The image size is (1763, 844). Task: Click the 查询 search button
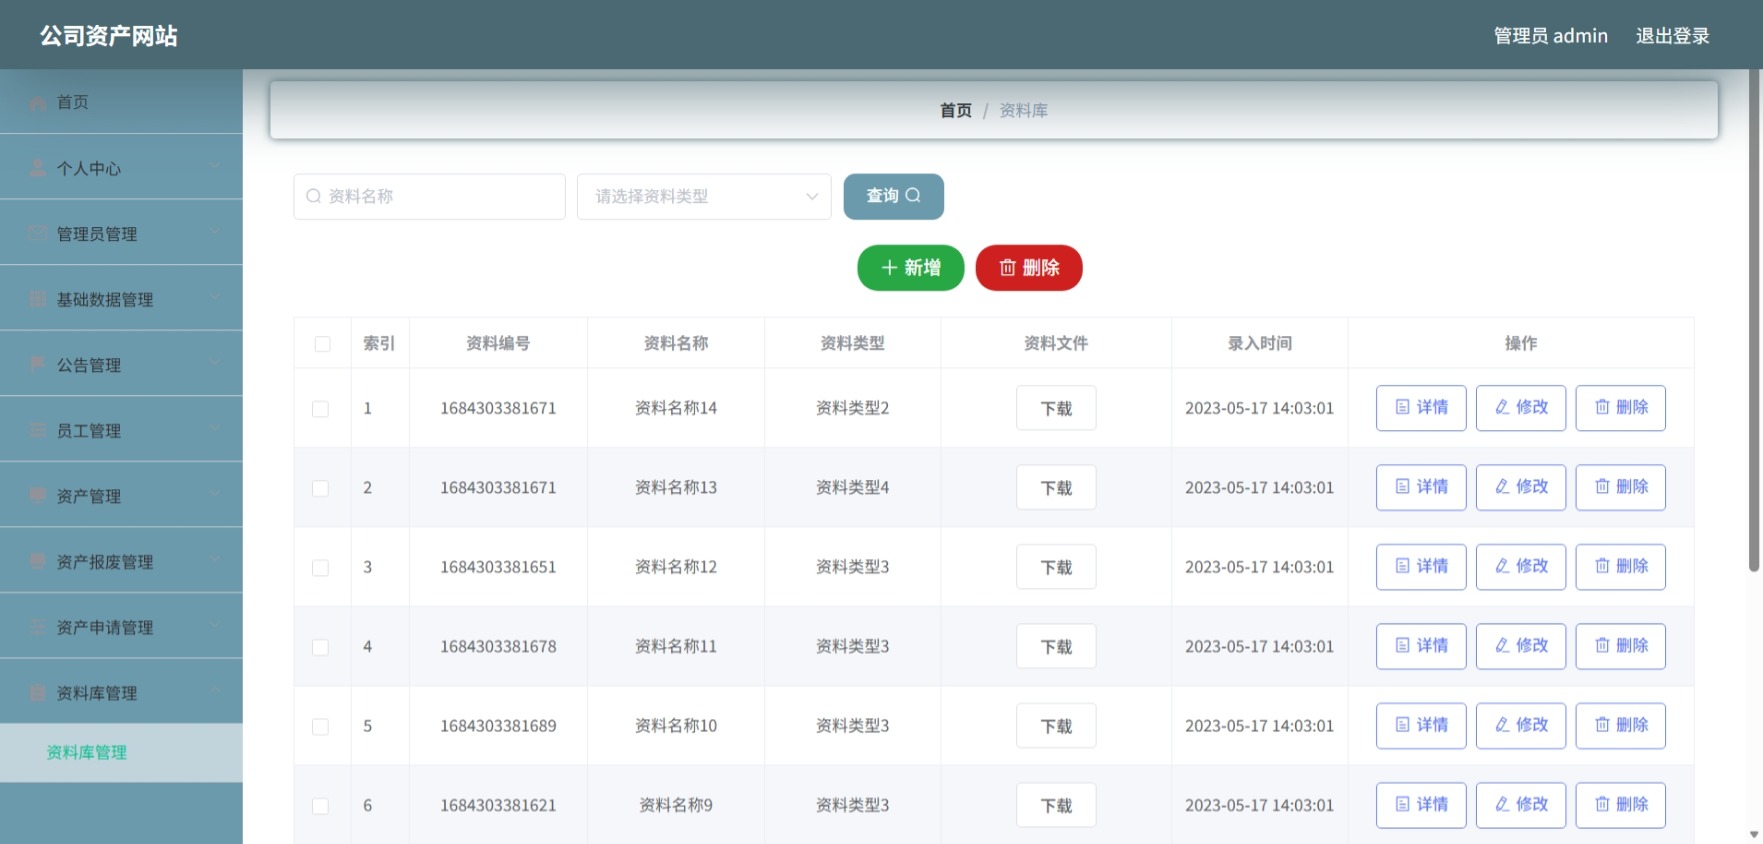(893, 196)
